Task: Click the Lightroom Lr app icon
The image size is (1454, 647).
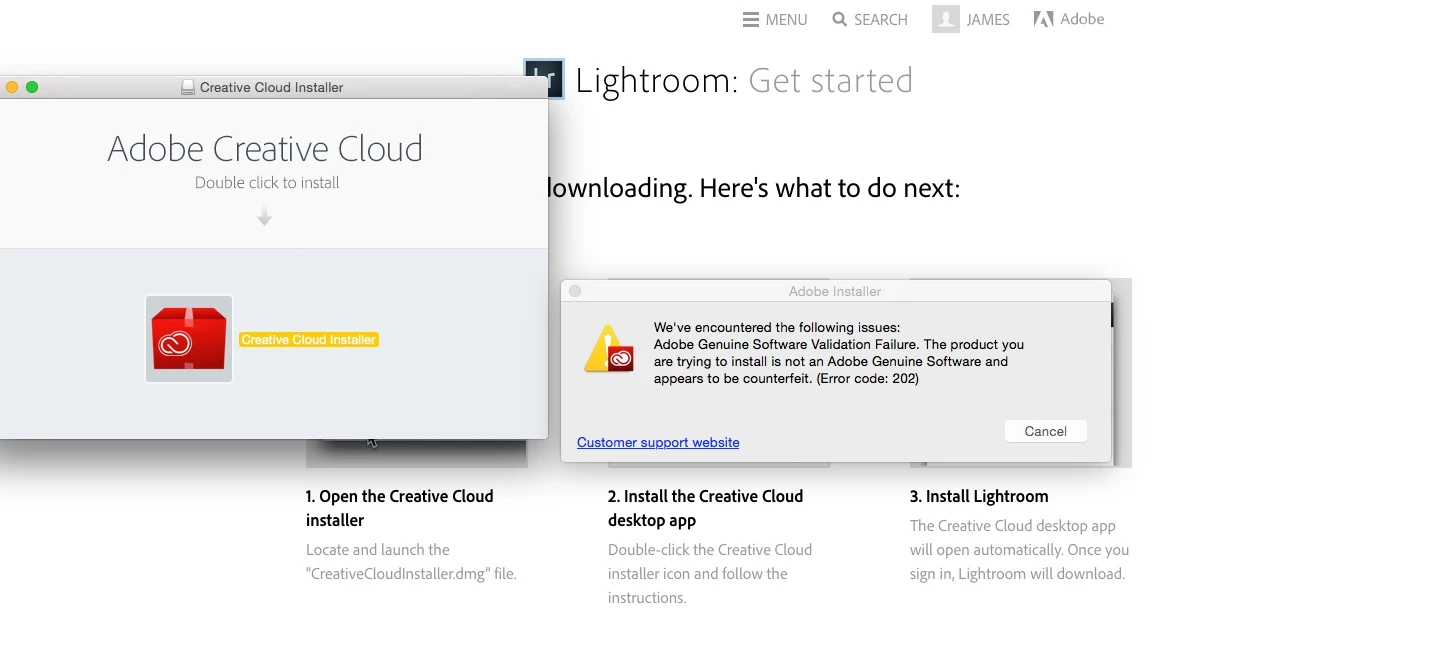Action: (x=545, y=80)
